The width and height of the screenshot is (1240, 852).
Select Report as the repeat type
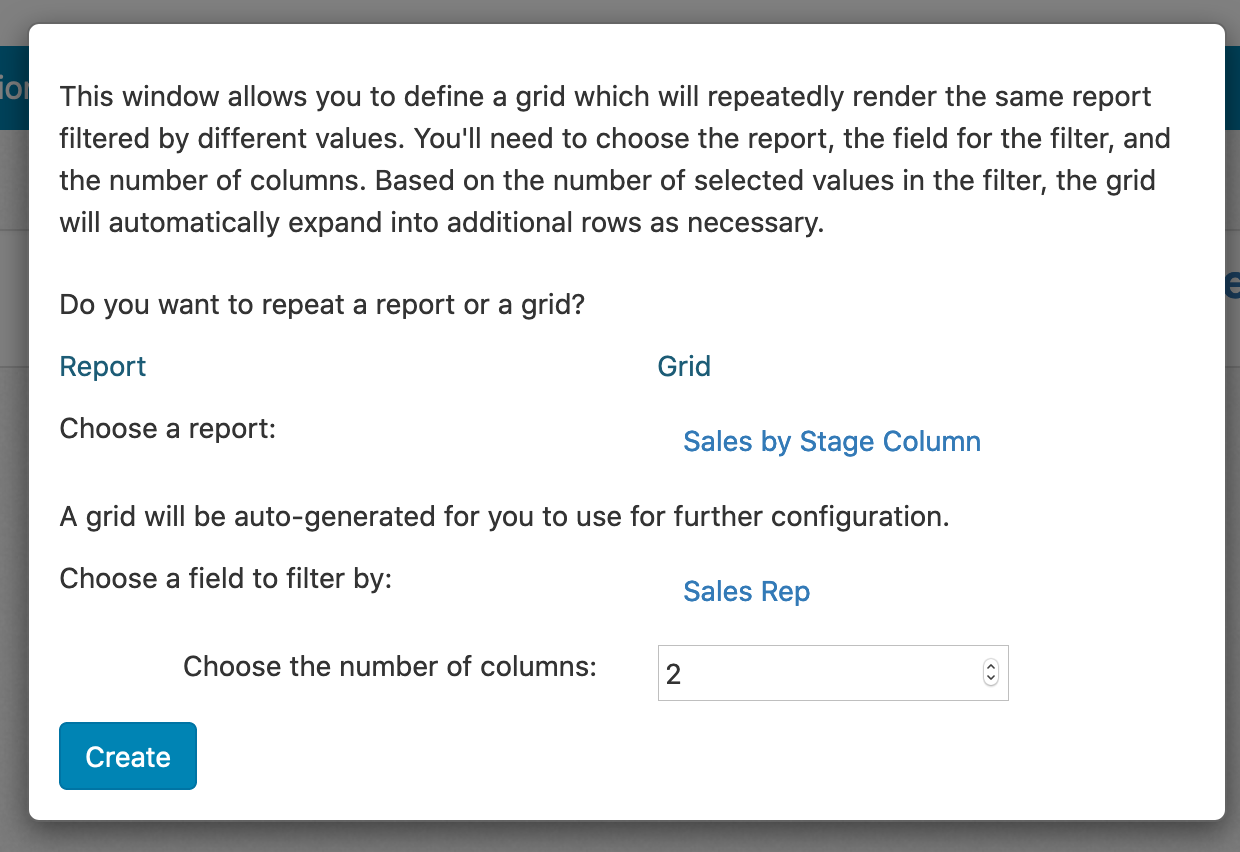(102, 366)
